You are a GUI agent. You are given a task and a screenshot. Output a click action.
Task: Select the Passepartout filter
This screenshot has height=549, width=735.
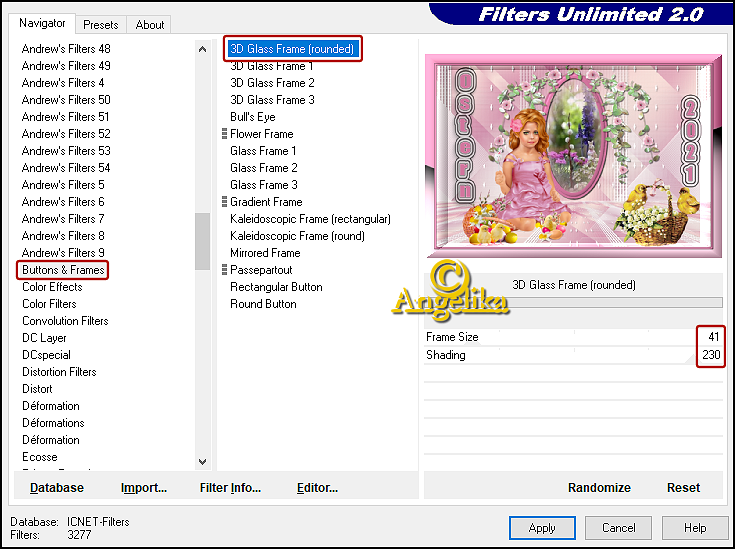(x=261, y=270)
